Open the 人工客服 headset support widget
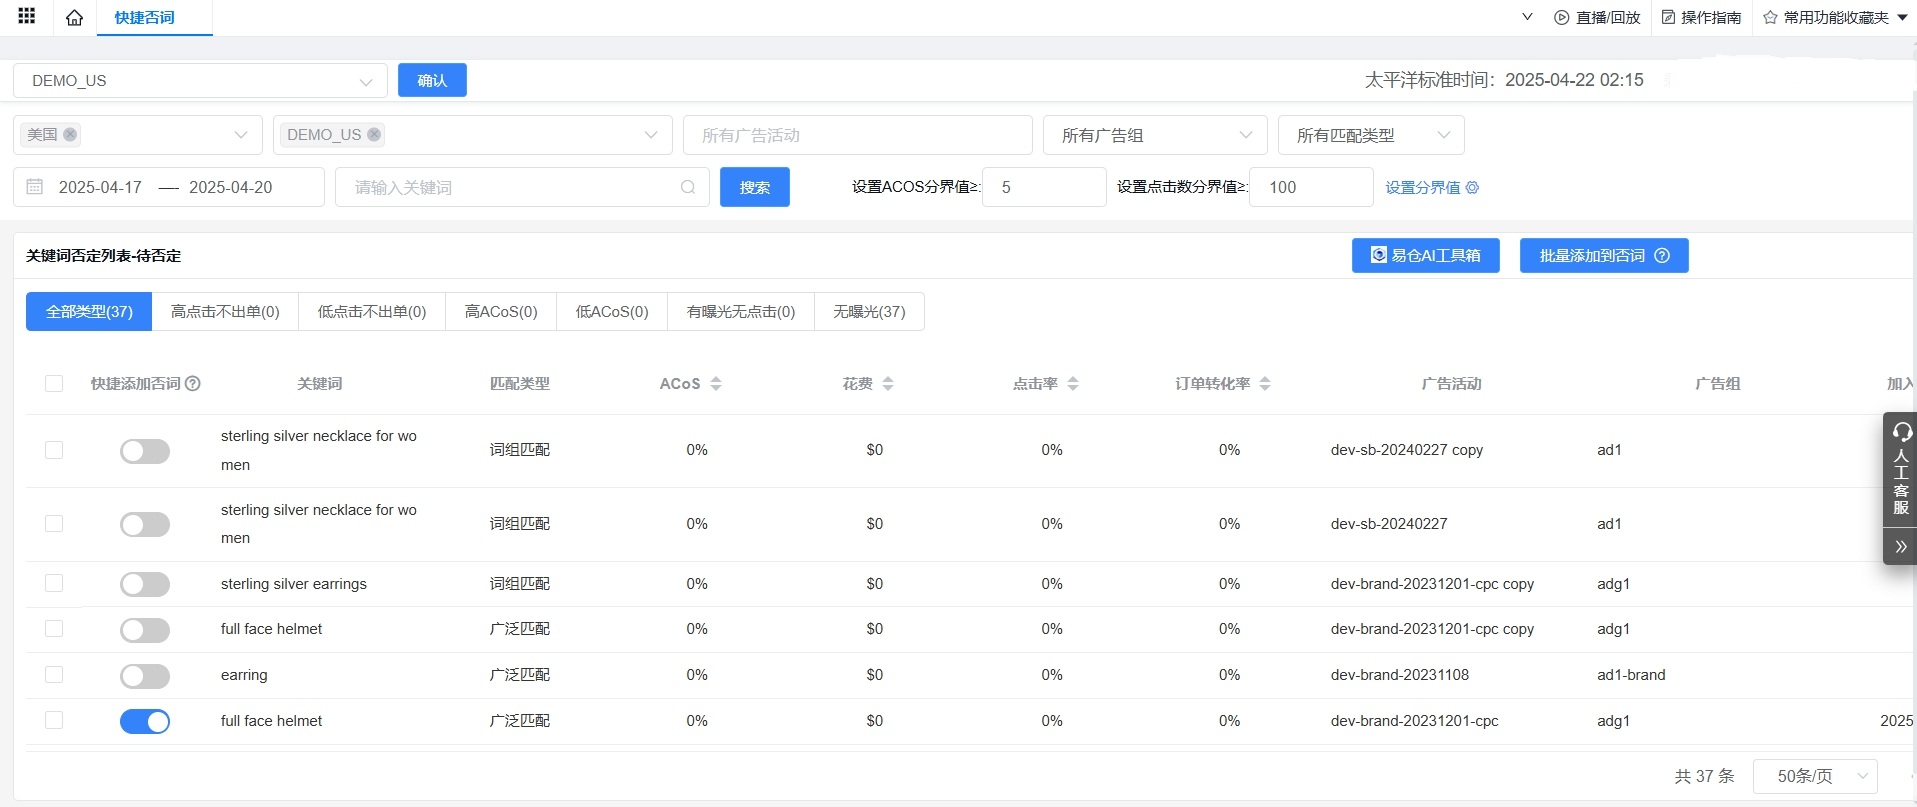This screenshot has height=807, width=1917. tap(1900, 468)
